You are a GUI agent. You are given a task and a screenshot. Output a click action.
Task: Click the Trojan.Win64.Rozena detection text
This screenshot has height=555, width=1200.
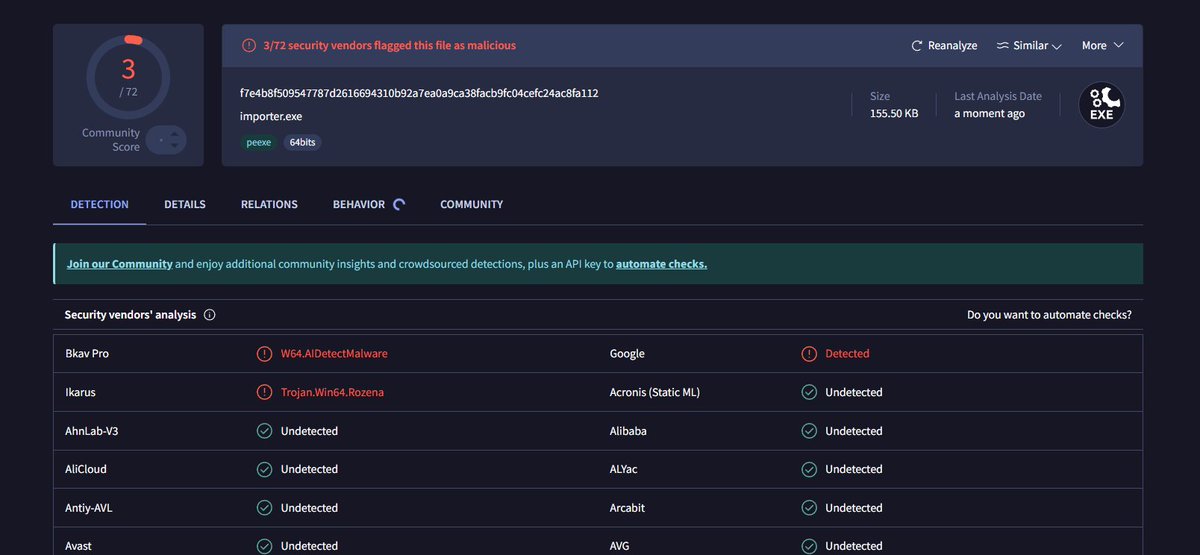pyautogui.click(x=332, y=392)
